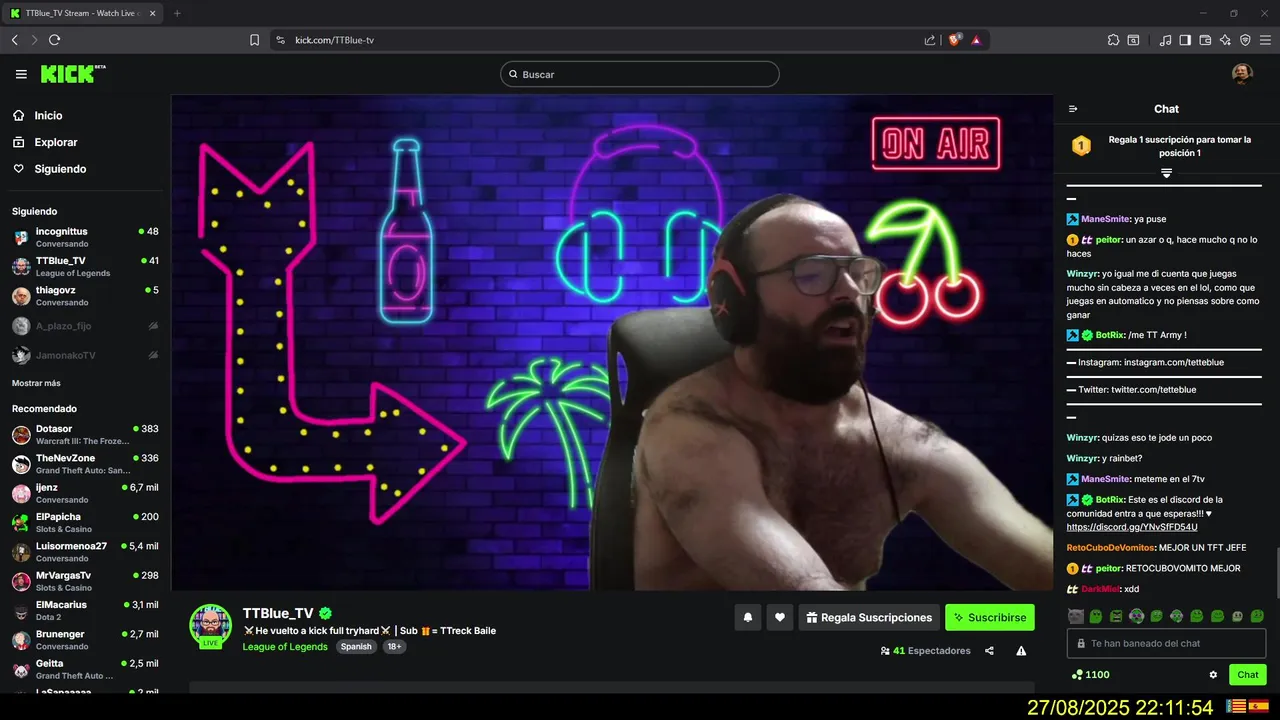
Task: Open the Leo AI sparkle icon
Action: [x=1225, y=40]
